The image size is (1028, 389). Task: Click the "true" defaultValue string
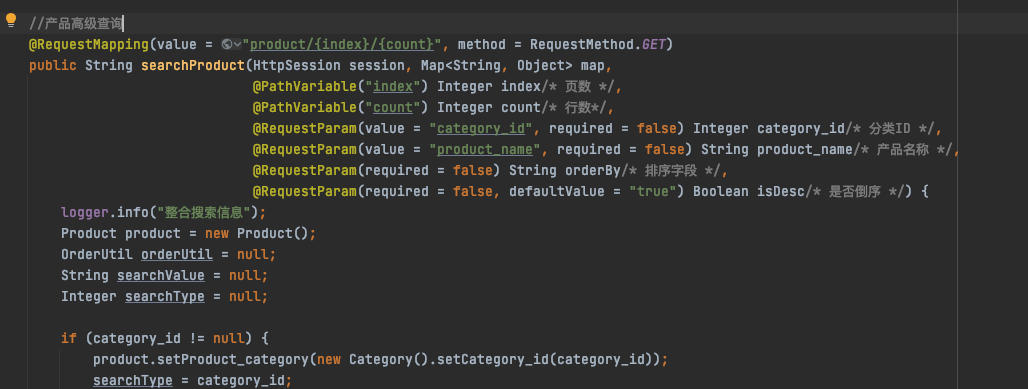654,192
